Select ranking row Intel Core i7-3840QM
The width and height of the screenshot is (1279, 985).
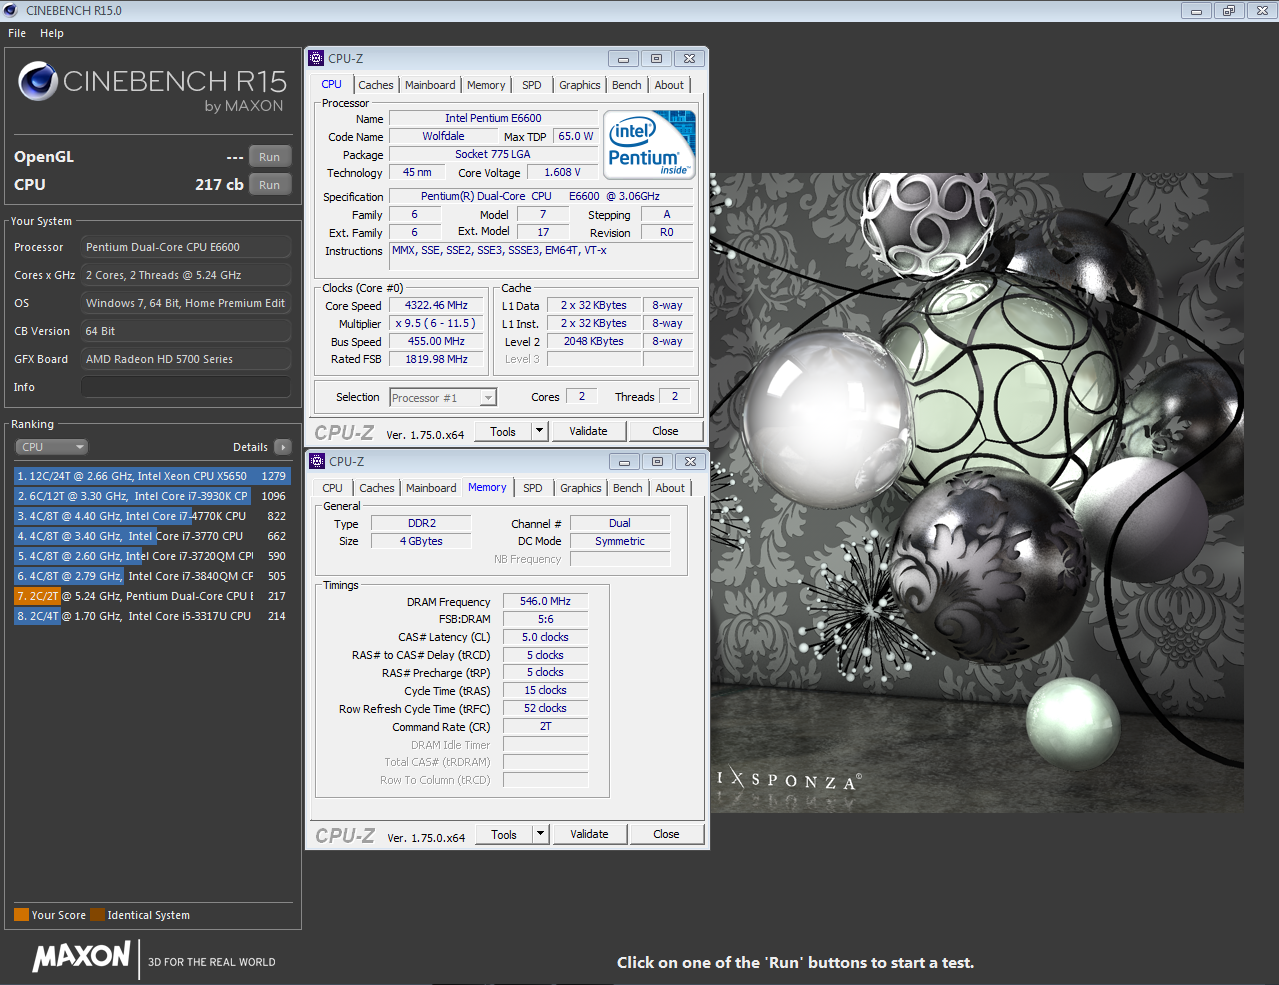click(x=152, y=576)
